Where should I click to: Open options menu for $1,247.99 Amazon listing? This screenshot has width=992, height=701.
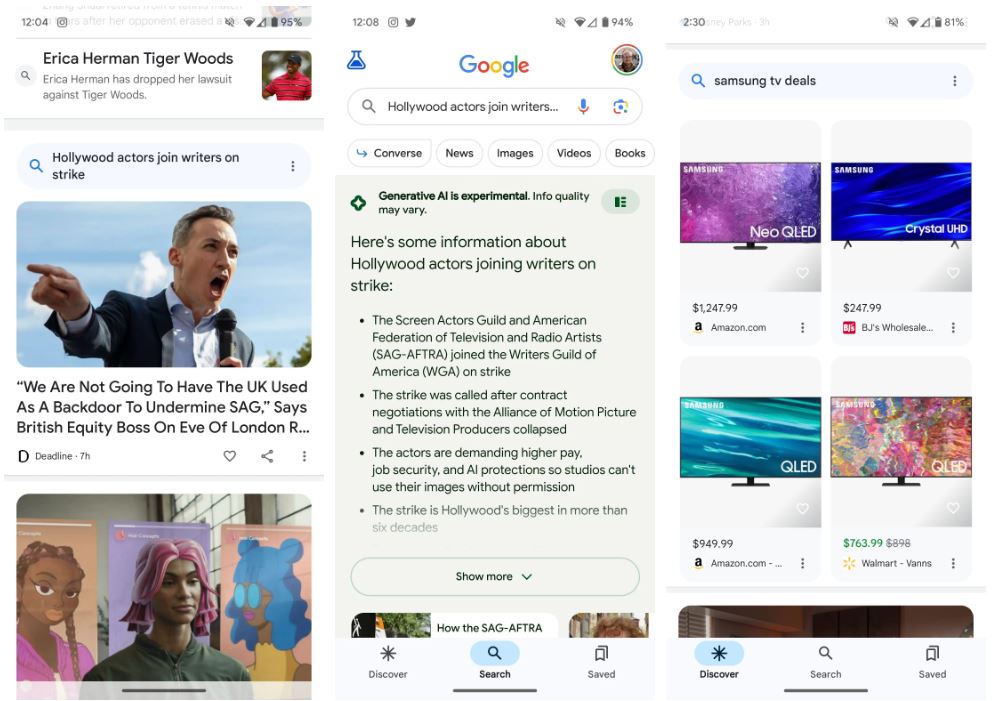[802, 327]
